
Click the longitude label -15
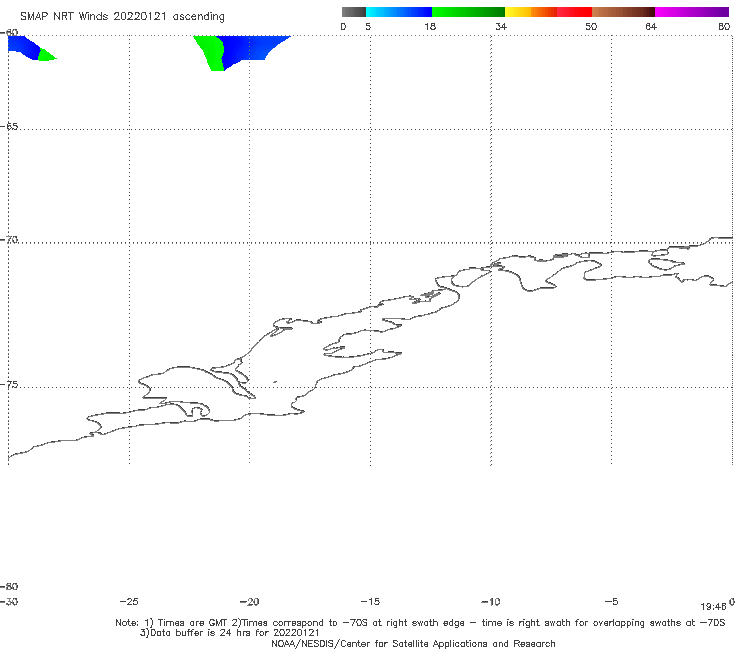click(370, 602)
